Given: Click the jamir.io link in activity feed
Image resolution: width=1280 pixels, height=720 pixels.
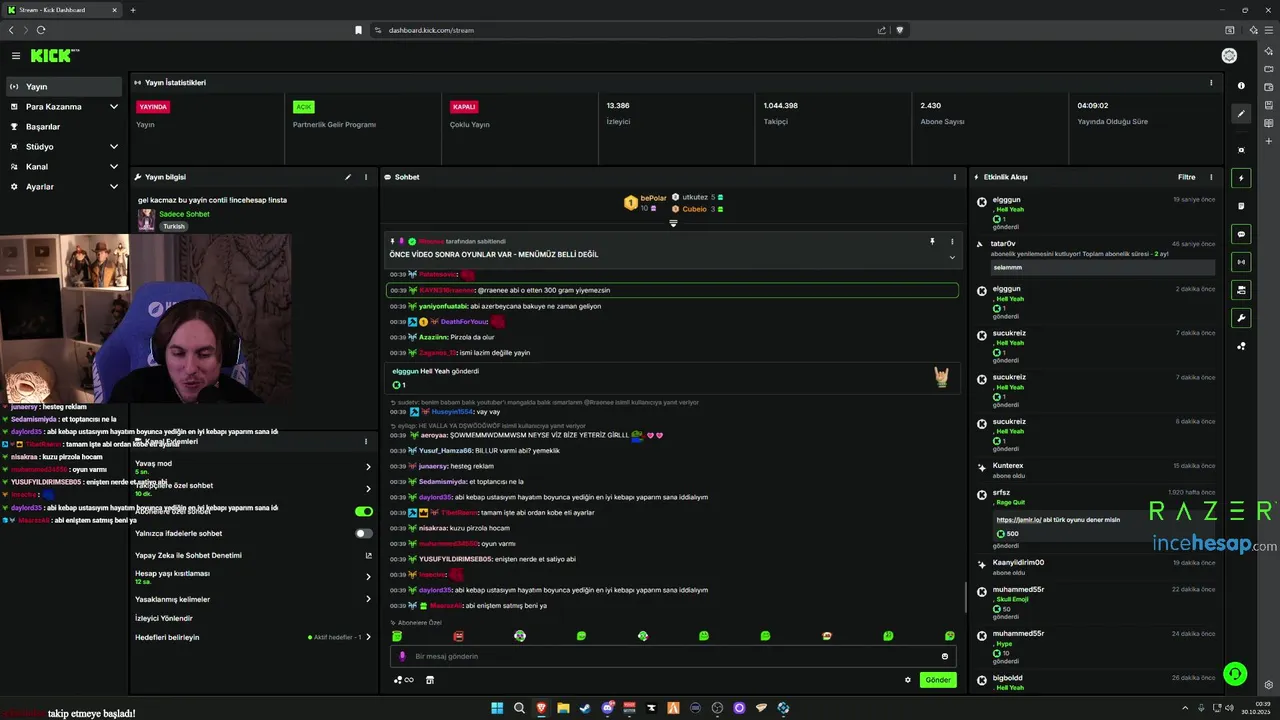Looking at the screenshot, I should tap(1018, 520).
